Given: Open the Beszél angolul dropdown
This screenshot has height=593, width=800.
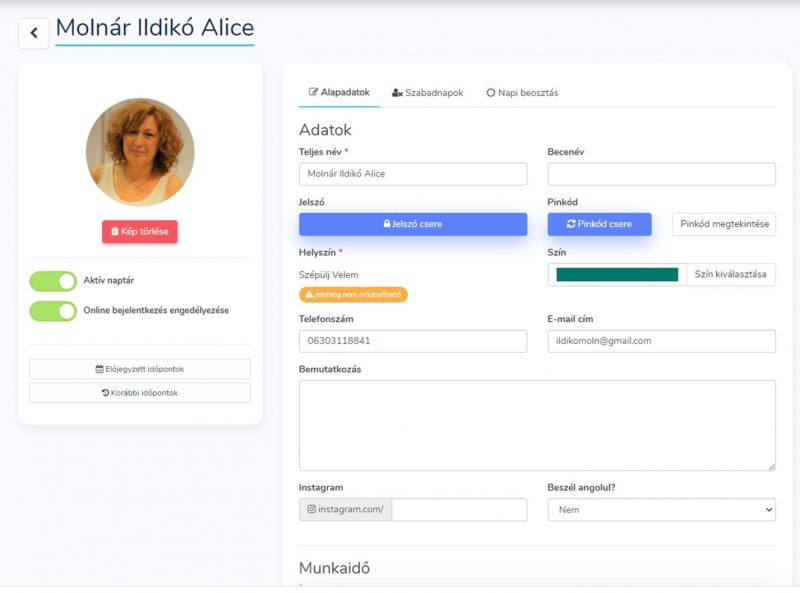Looking at the screenshot, I should pos(661,510).
